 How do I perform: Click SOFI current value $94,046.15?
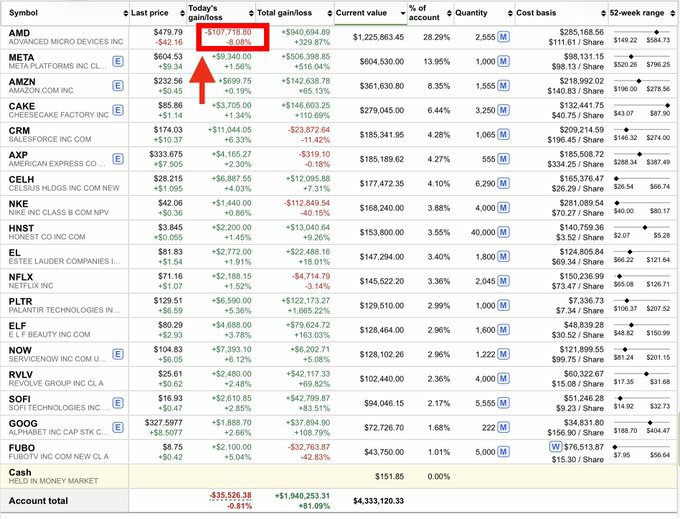[384, 403]
